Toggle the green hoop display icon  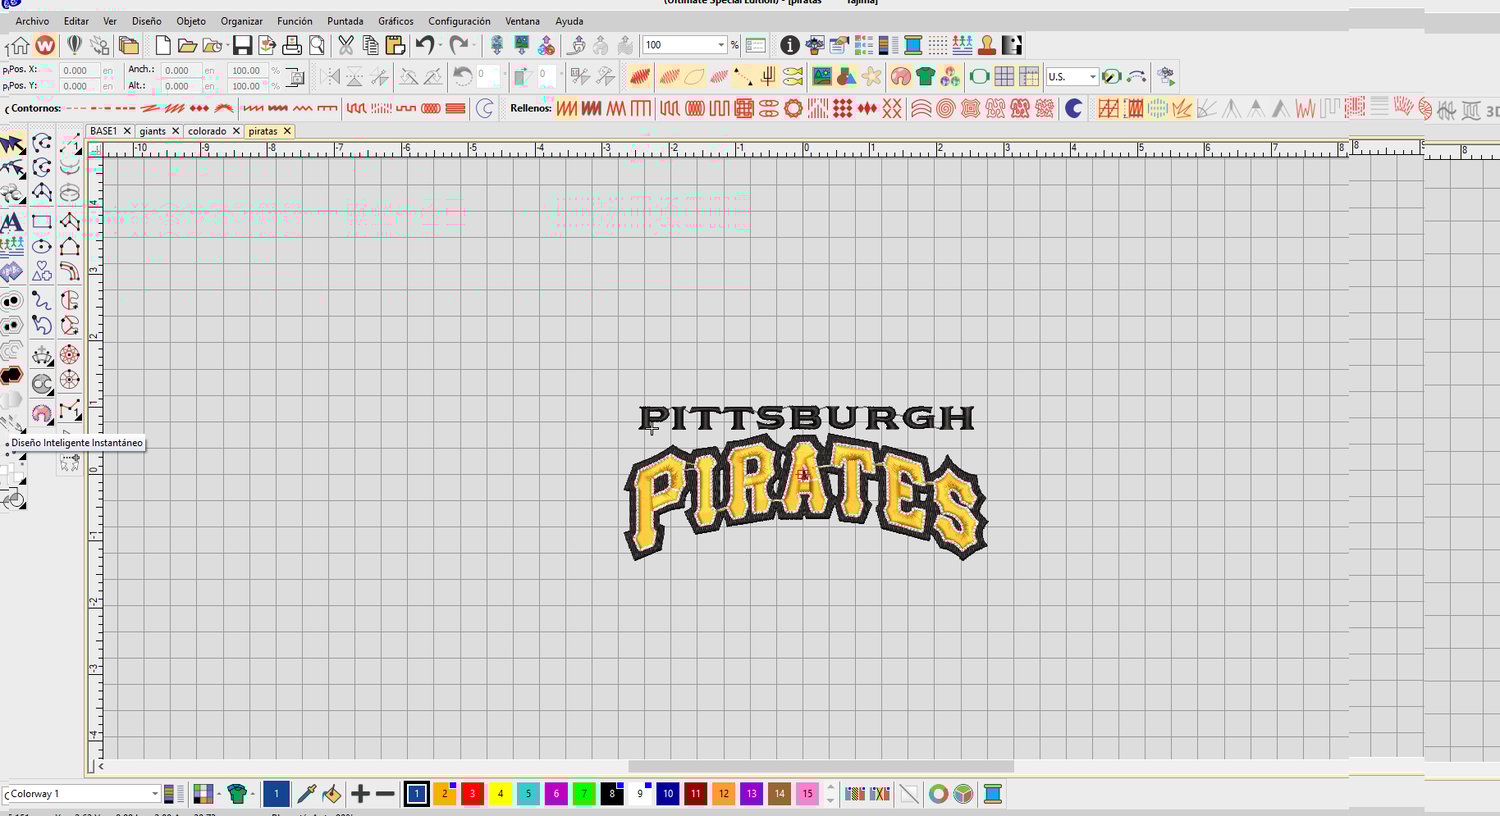pos(979,76)
